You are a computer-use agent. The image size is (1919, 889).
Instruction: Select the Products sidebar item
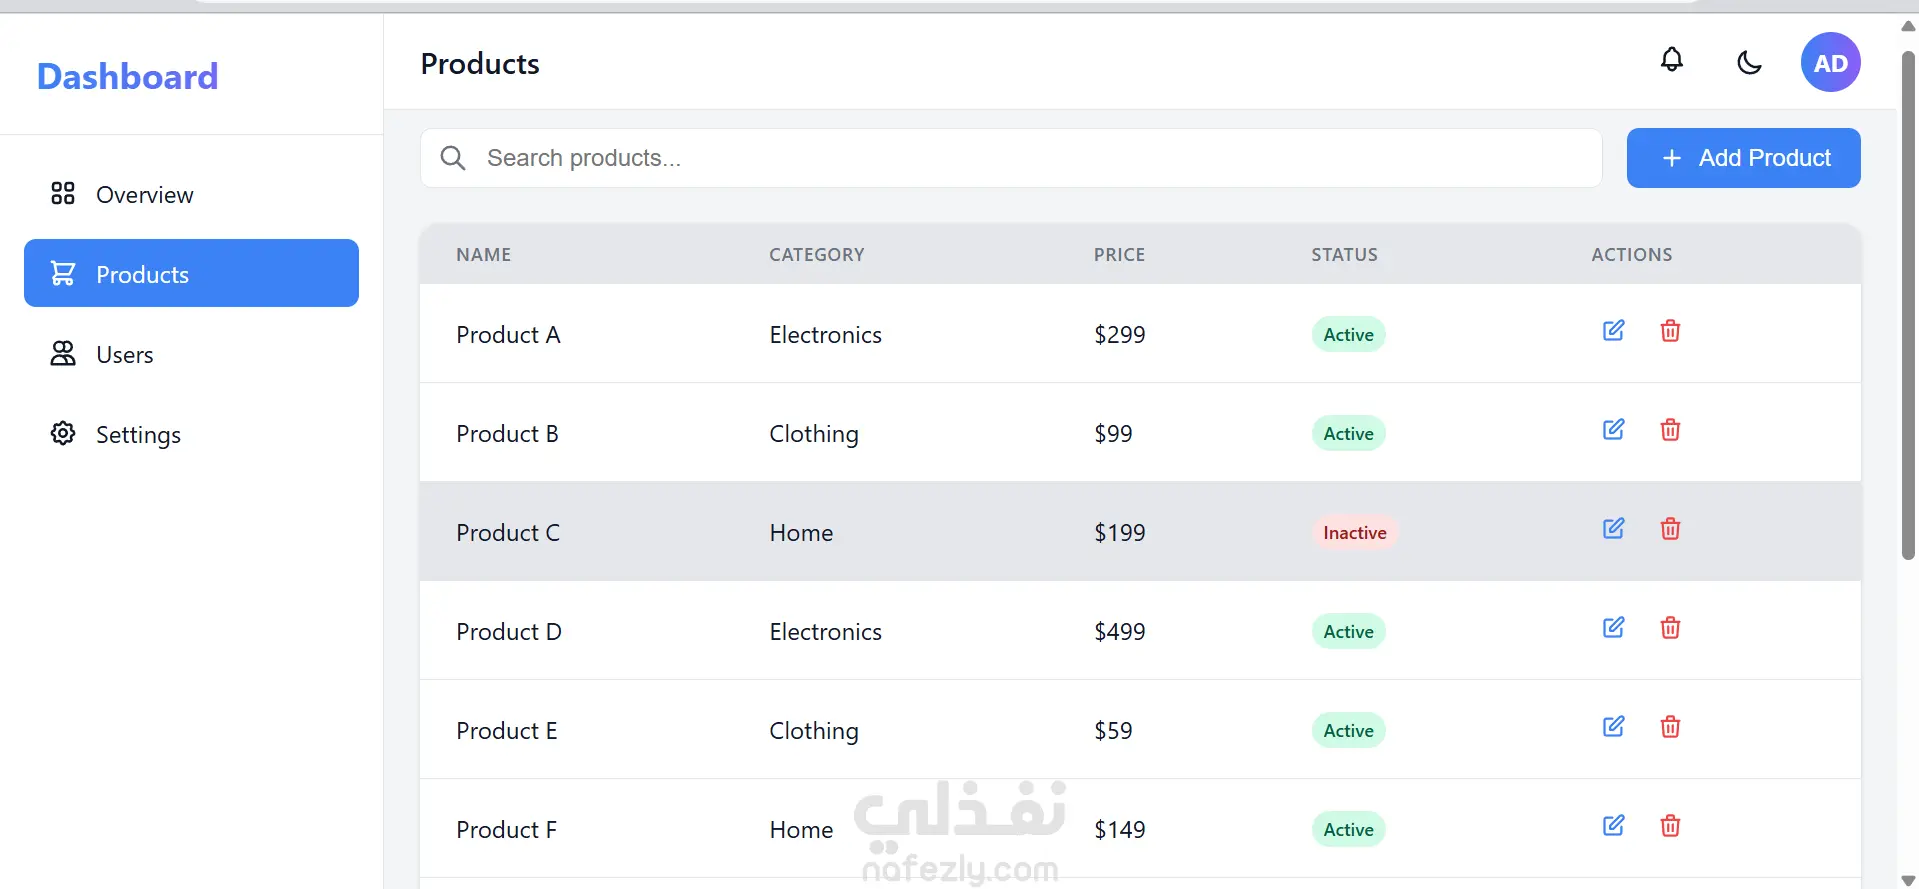coord(191,273)
